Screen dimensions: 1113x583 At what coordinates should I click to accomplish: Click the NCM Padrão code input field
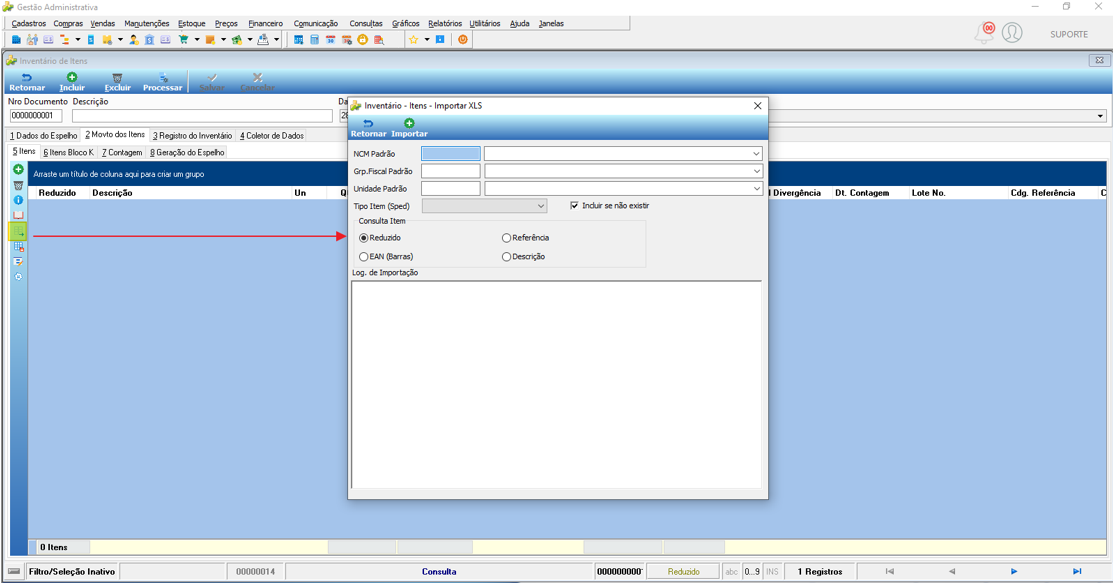[451, 153]
